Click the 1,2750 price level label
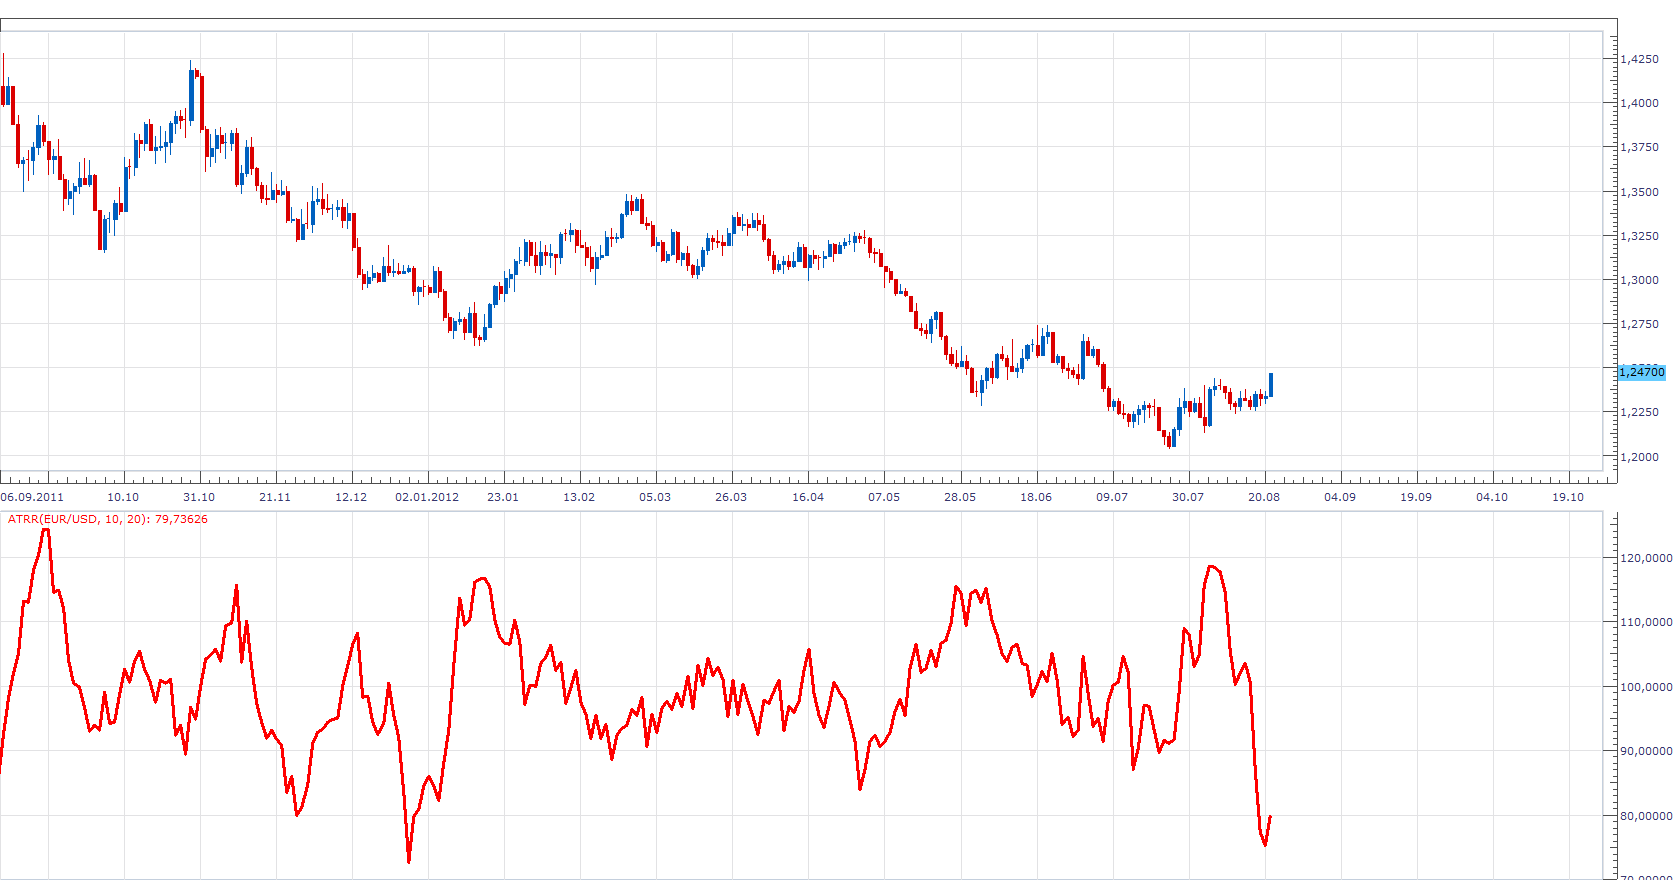The image size is (1674, 880). coord(1640,324)
